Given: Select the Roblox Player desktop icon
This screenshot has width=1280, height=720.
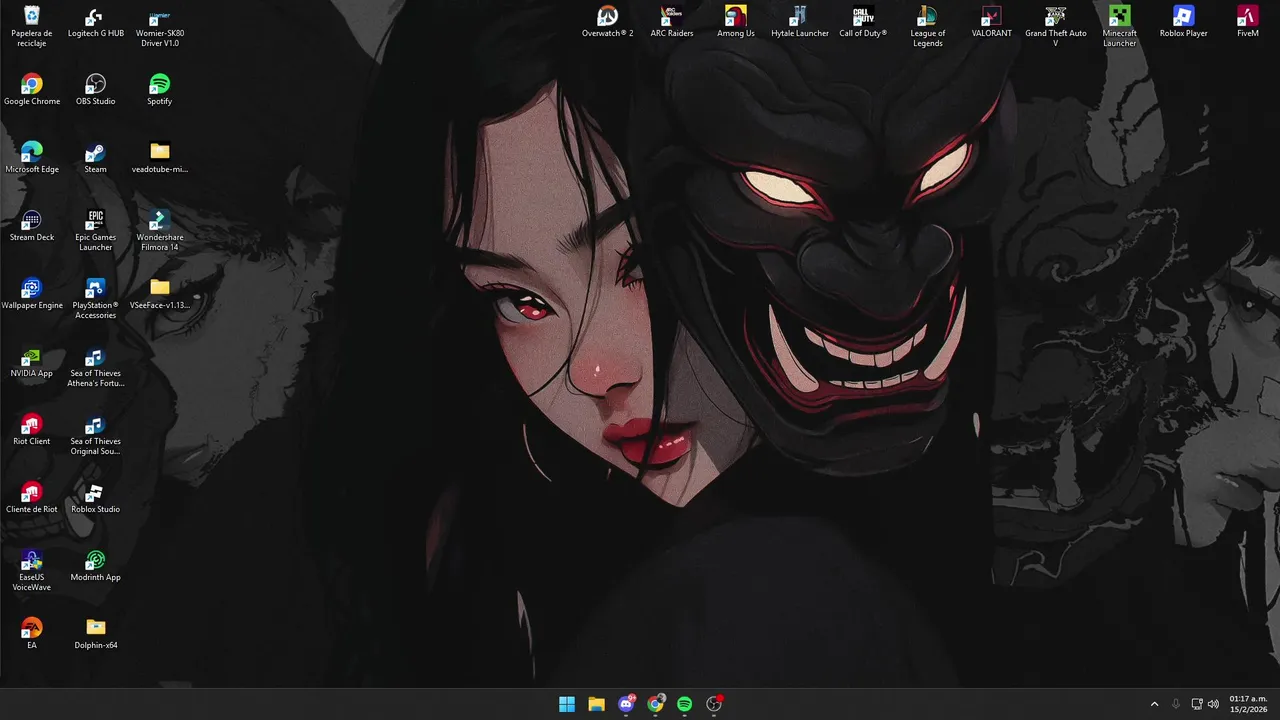Looking at the screenshot, I should [x=1184, y=22].
